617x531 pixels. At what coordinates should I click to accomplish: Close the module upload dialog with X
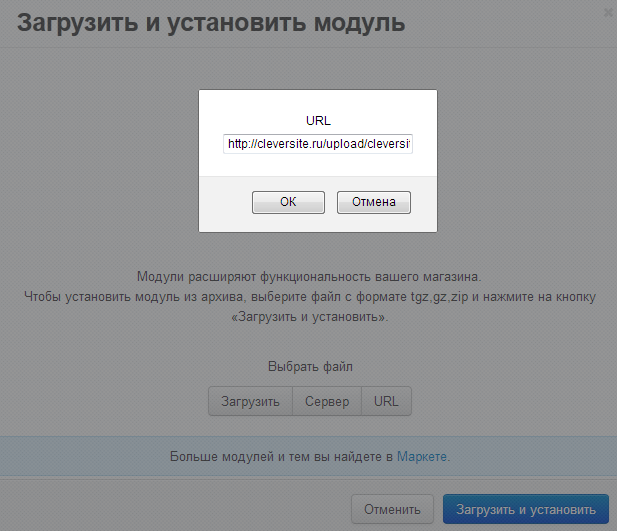(609, 12)
